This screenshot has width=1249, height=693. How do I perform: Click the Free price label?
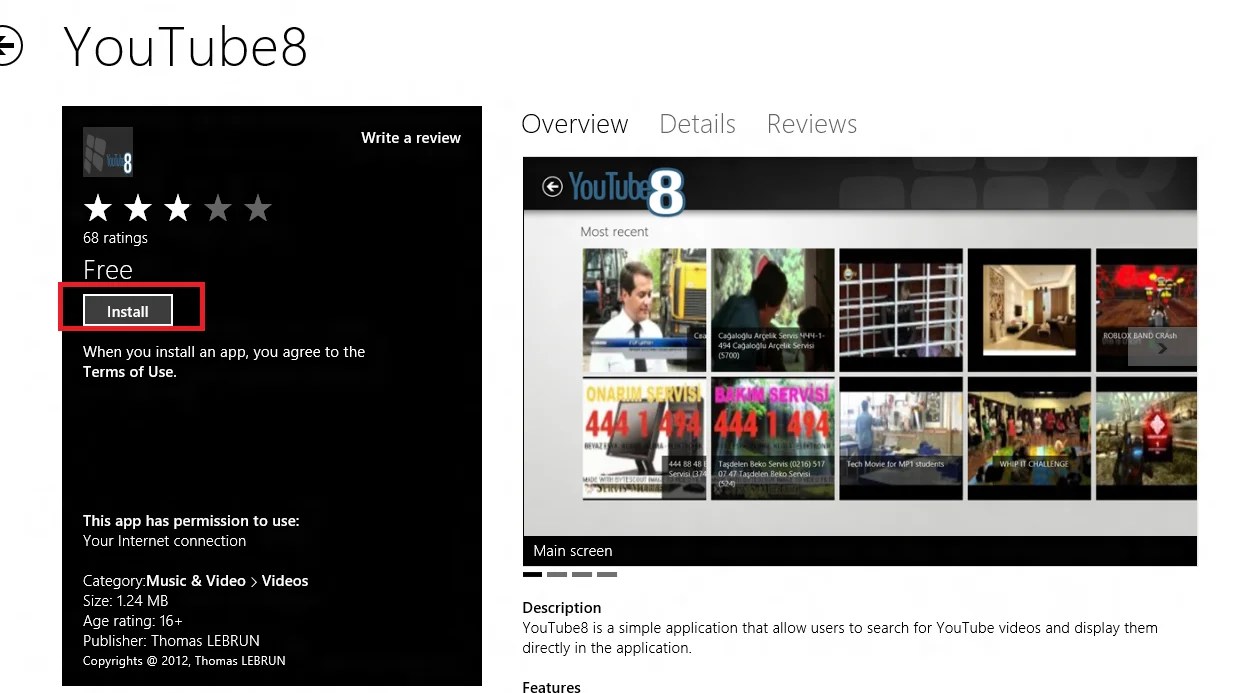(108, 270)
